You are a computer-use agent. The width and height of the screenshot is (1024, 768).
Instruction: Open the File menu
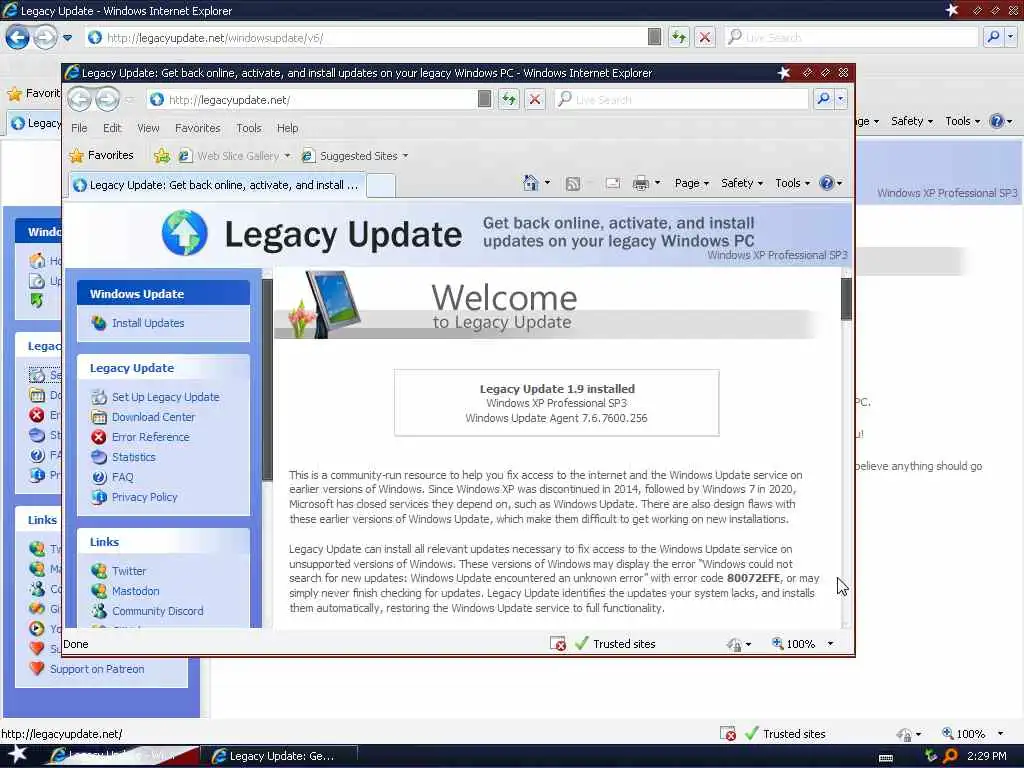pos(79,128)
